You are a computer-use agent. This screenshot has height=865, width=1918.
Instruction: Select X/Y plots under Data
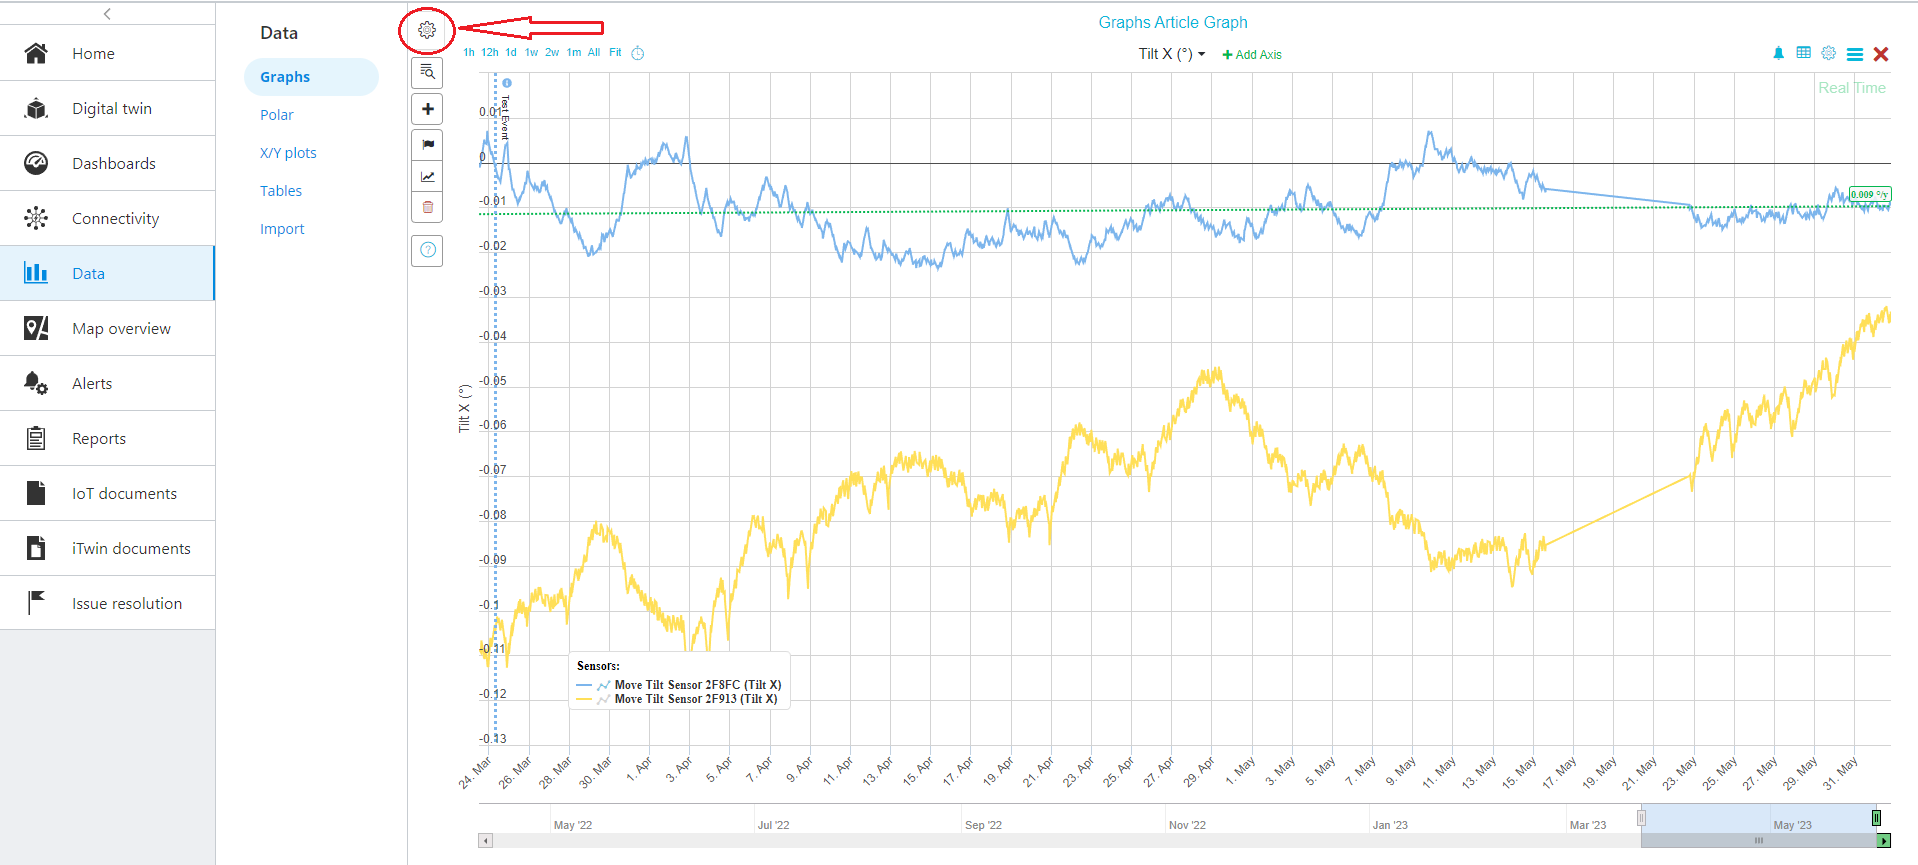pyautogui.click(x=288, y=153)
